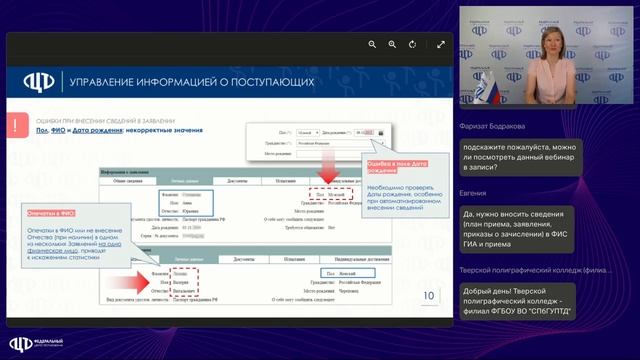640x360 pixels.
Task: Open the Пол dropdown in the form snippet
Action: tap(308, 133)
